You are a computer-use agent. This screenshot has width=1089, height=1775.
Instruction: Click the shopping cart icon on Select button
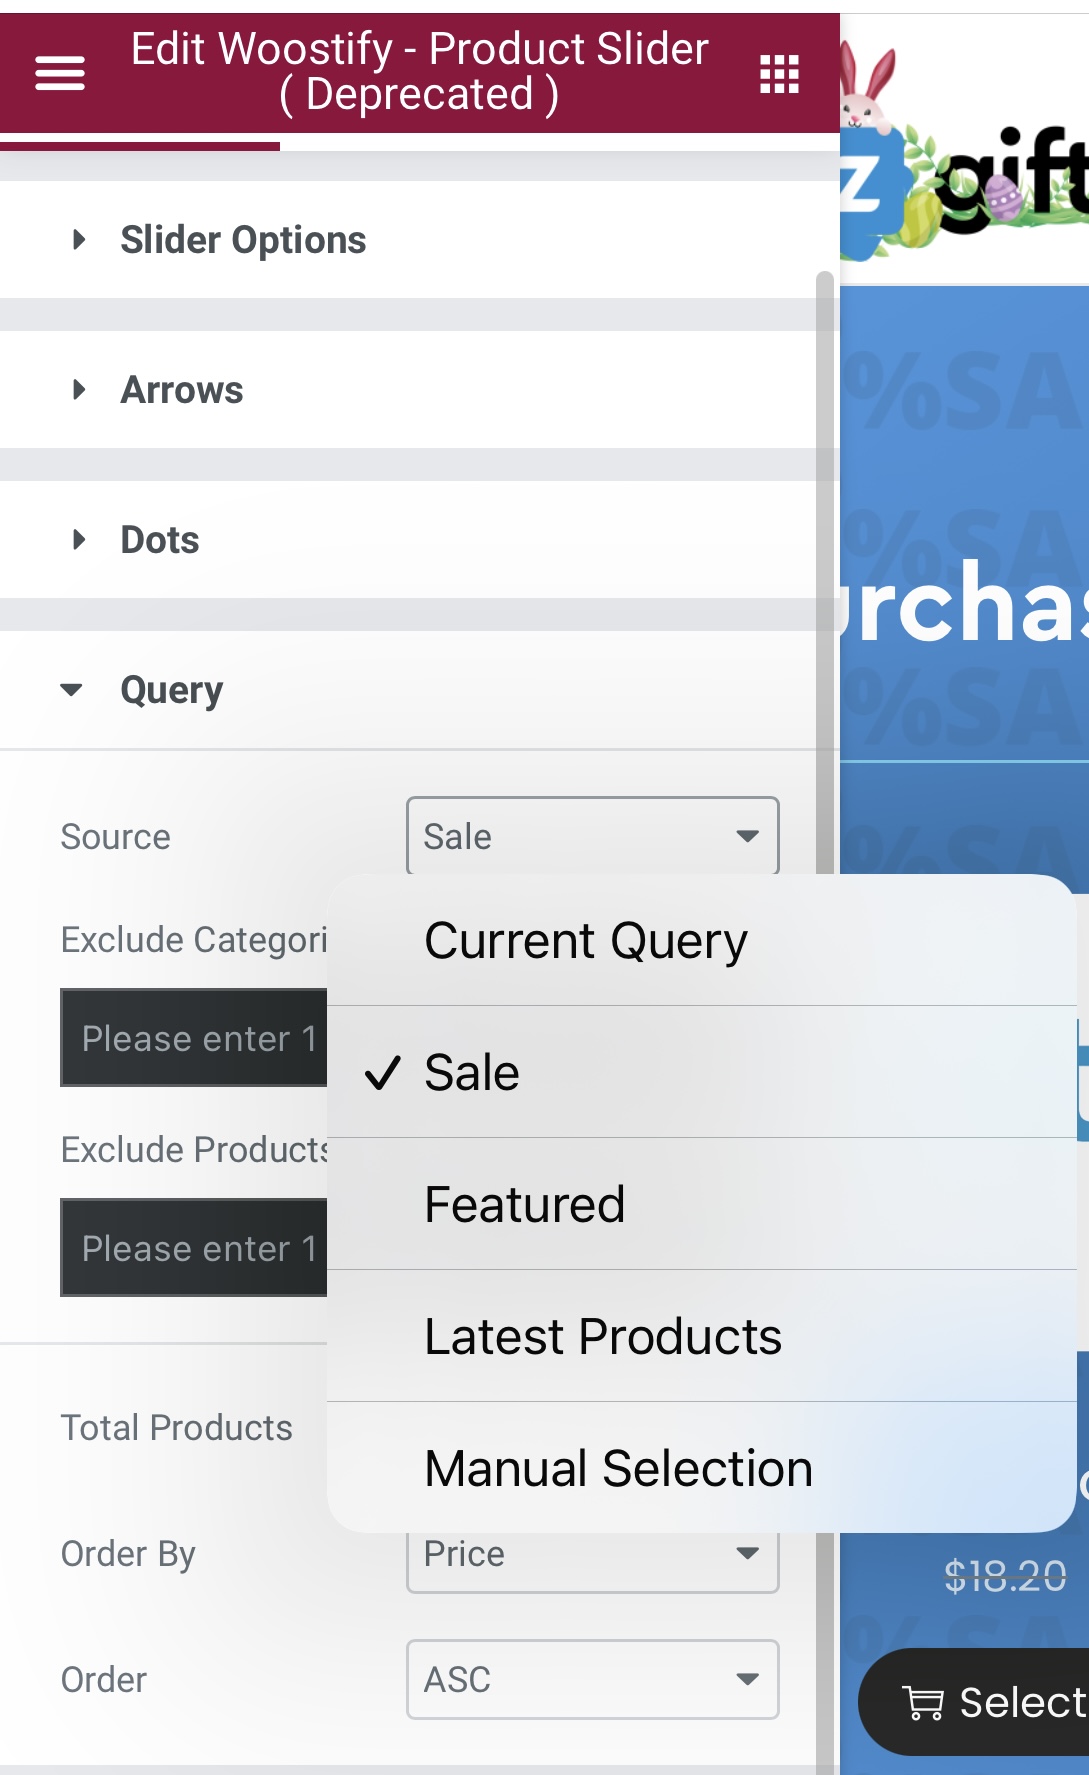tap(922, 1702)
